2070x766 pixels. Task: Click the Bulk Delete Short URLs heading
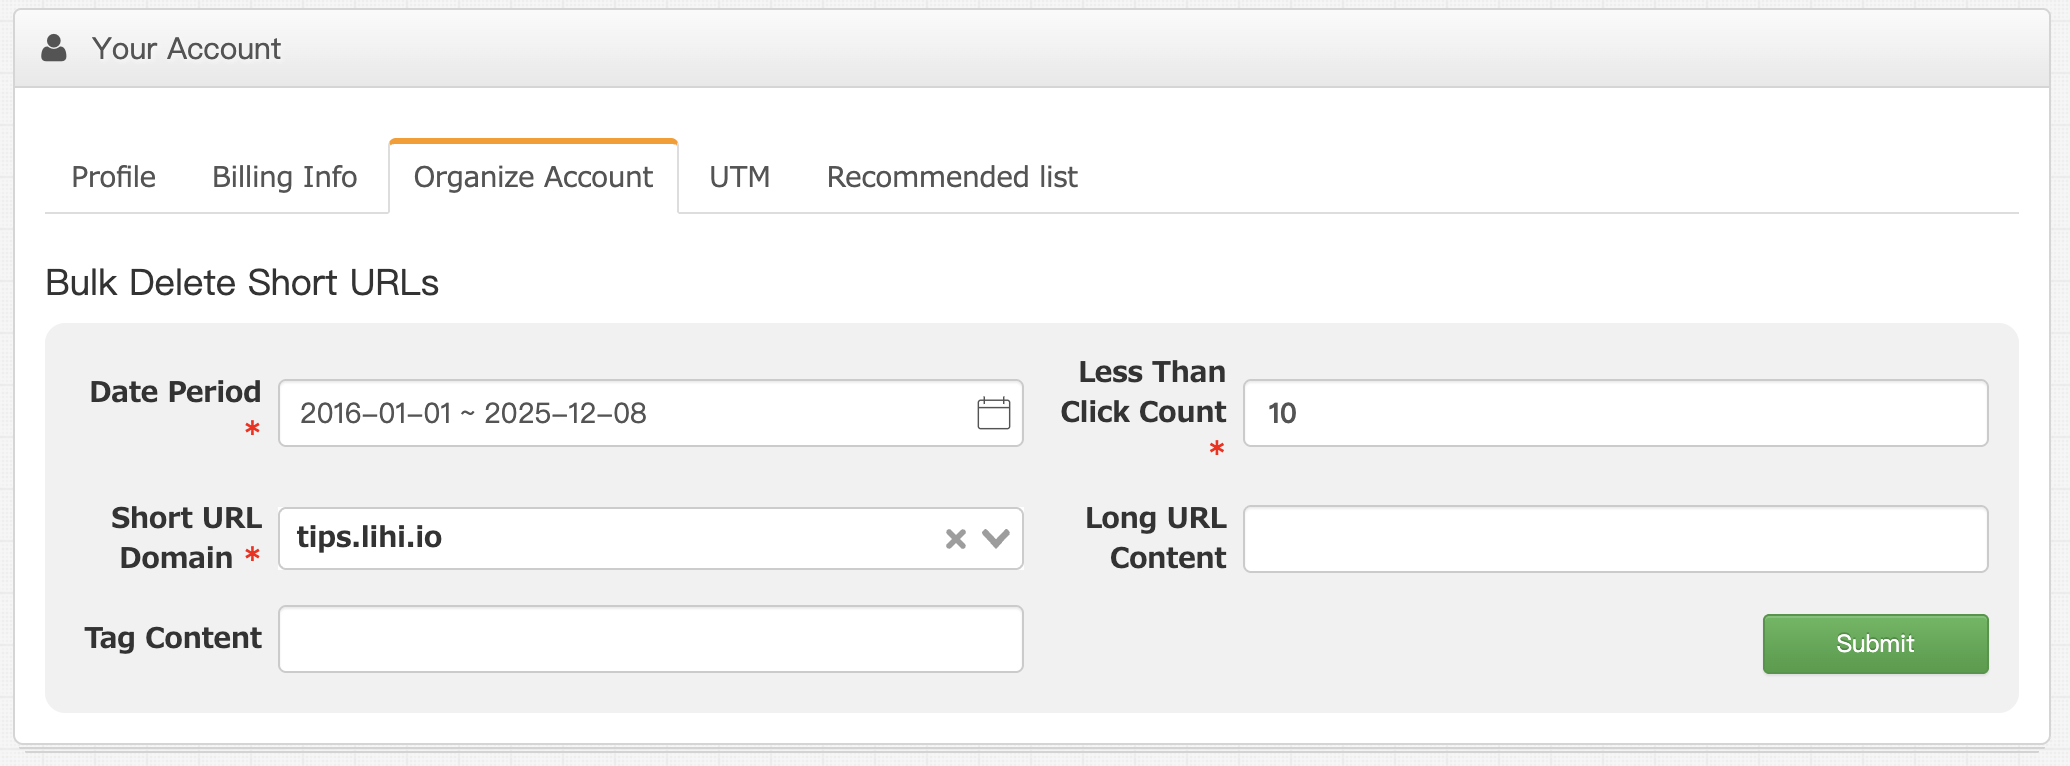pyautogui.click(x=242, y=283)
